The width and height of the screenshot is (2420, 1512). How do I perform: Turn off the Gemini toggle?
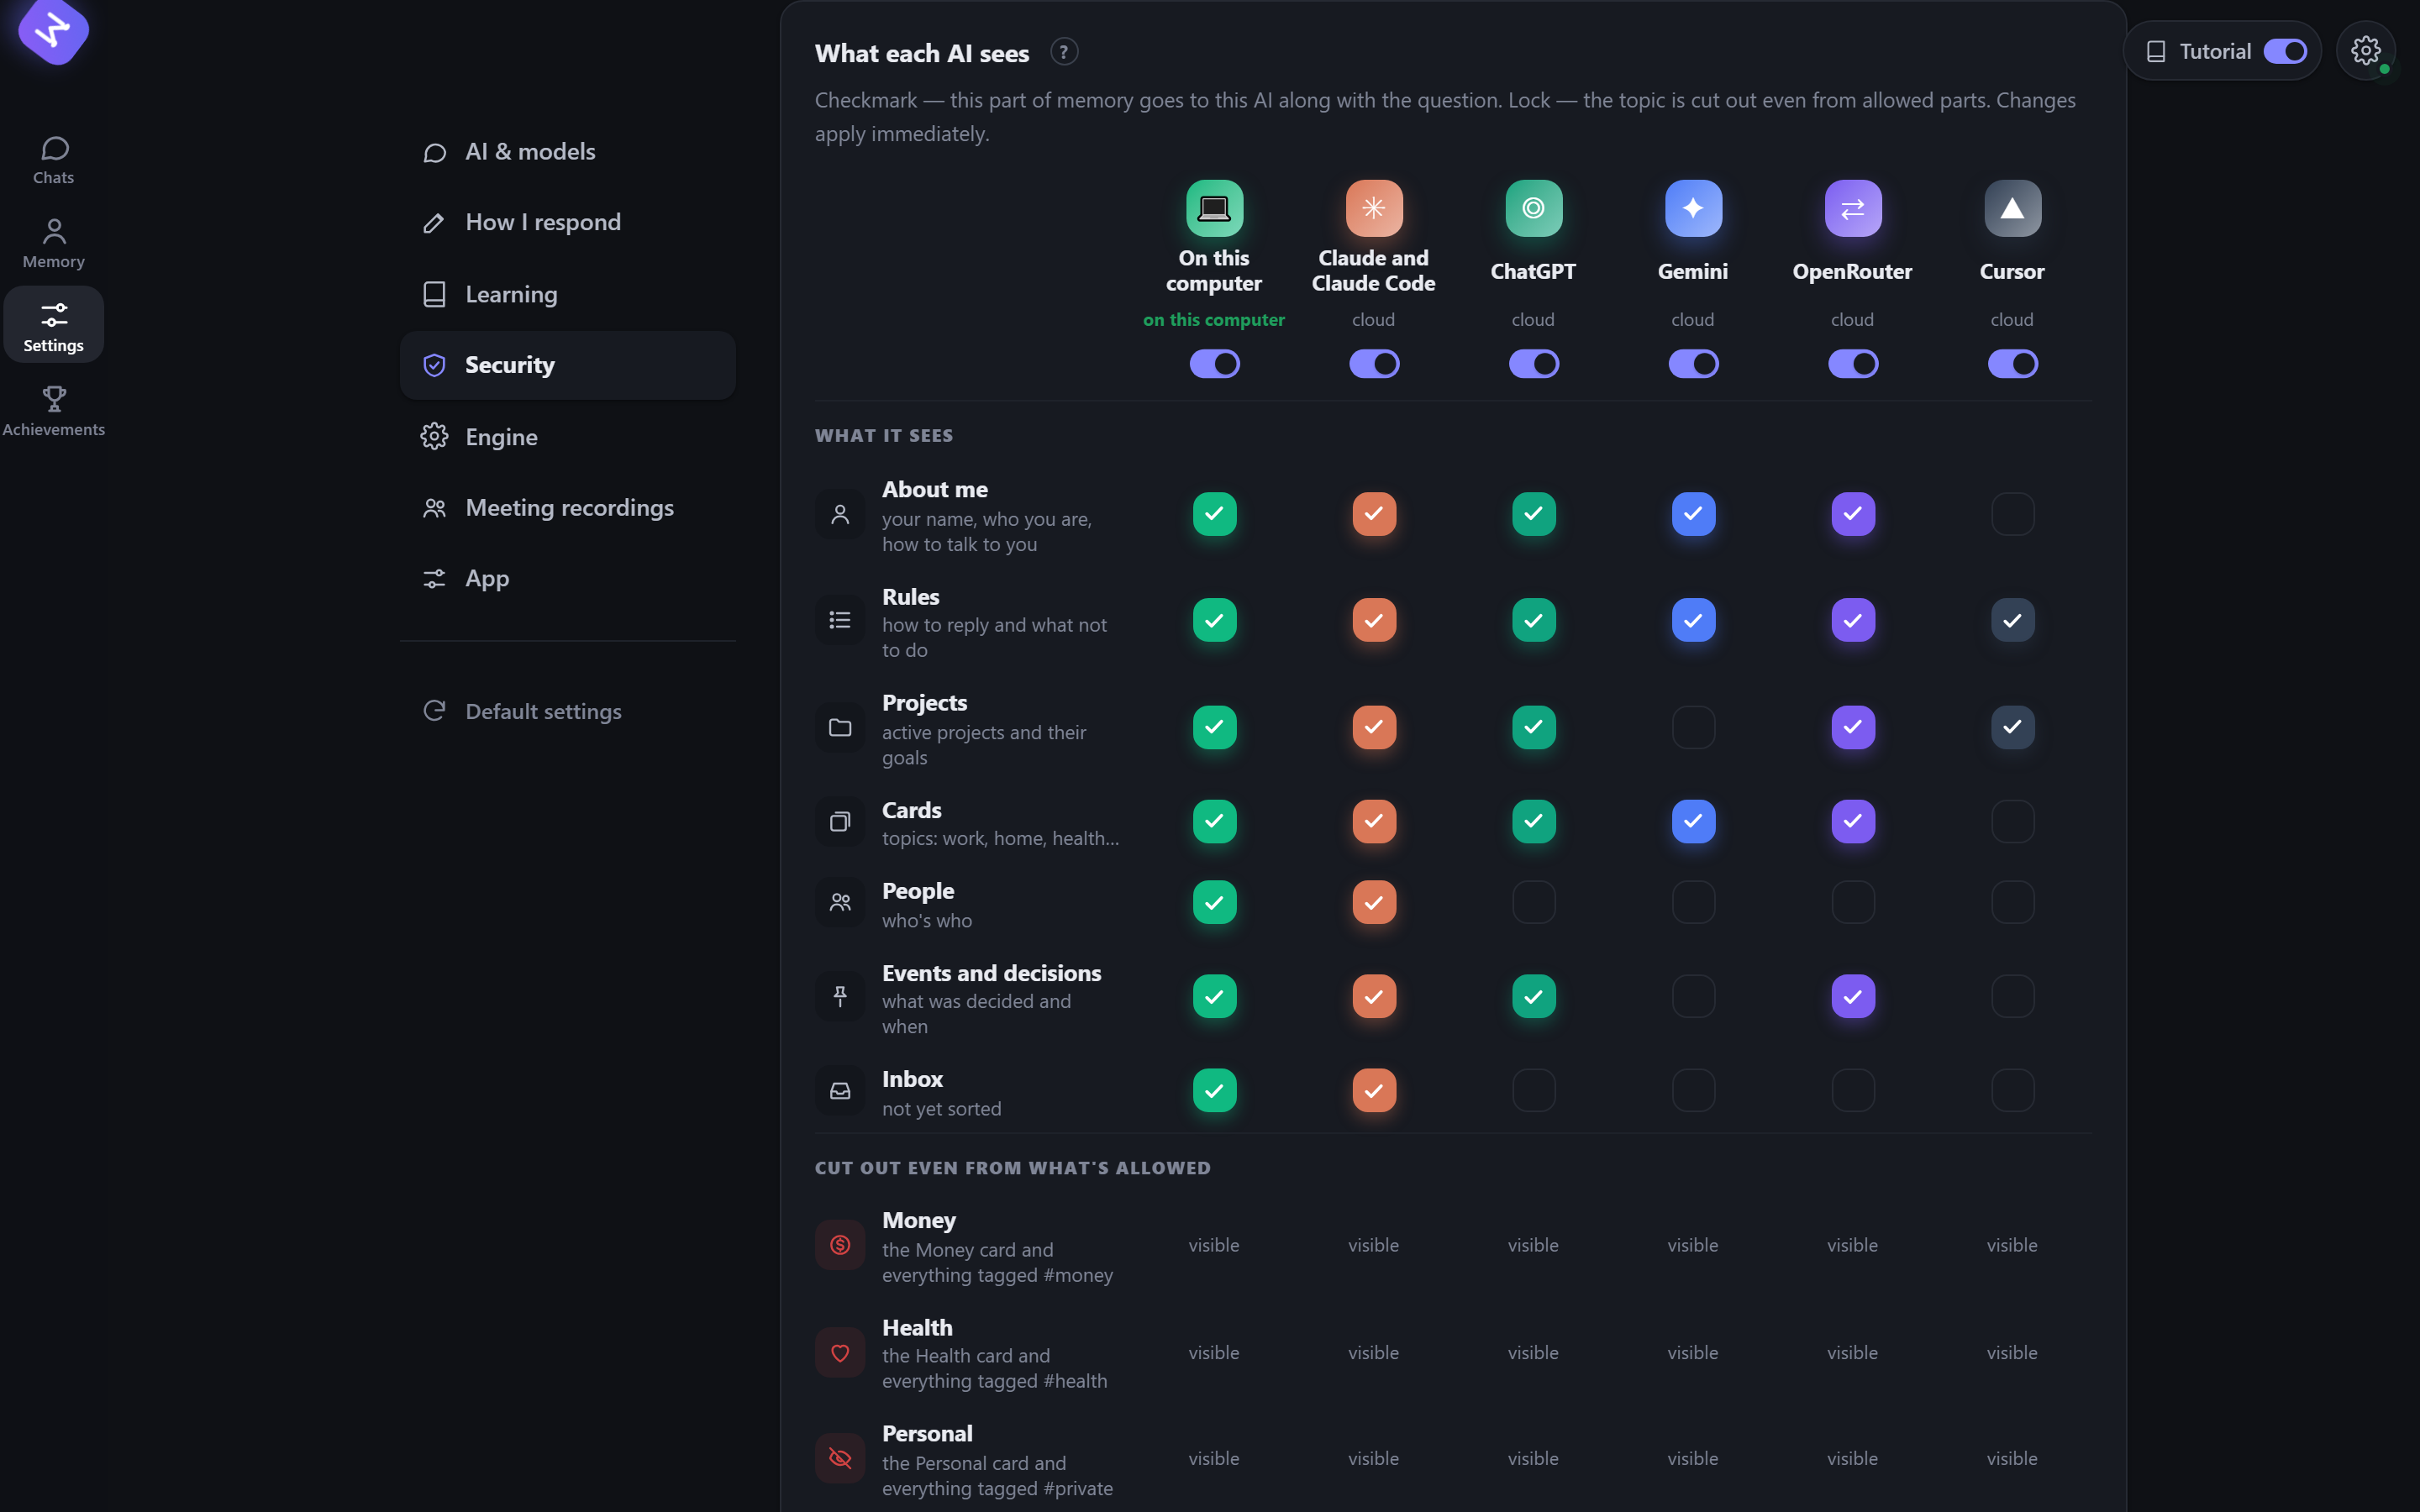[1693, 364]
